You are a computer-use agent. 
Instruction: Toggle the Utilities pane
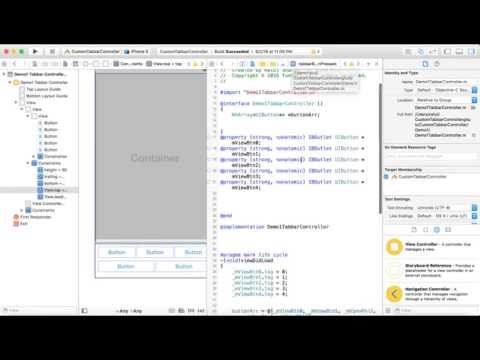(471, 52)
